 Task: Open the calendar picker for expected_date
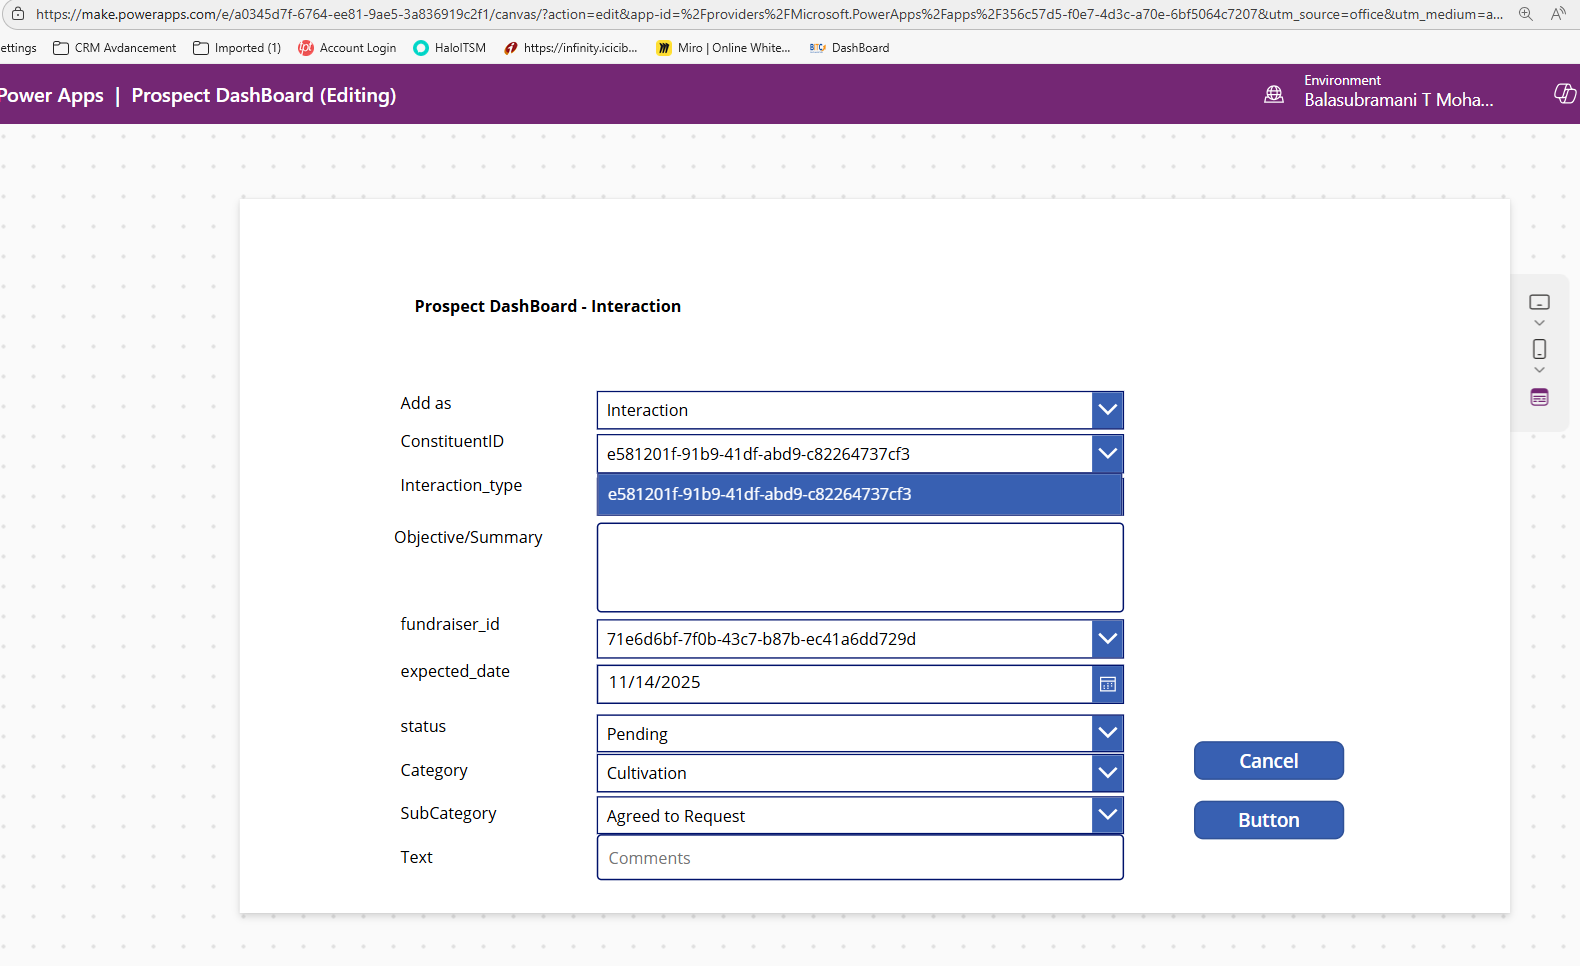coord(1107,684)
